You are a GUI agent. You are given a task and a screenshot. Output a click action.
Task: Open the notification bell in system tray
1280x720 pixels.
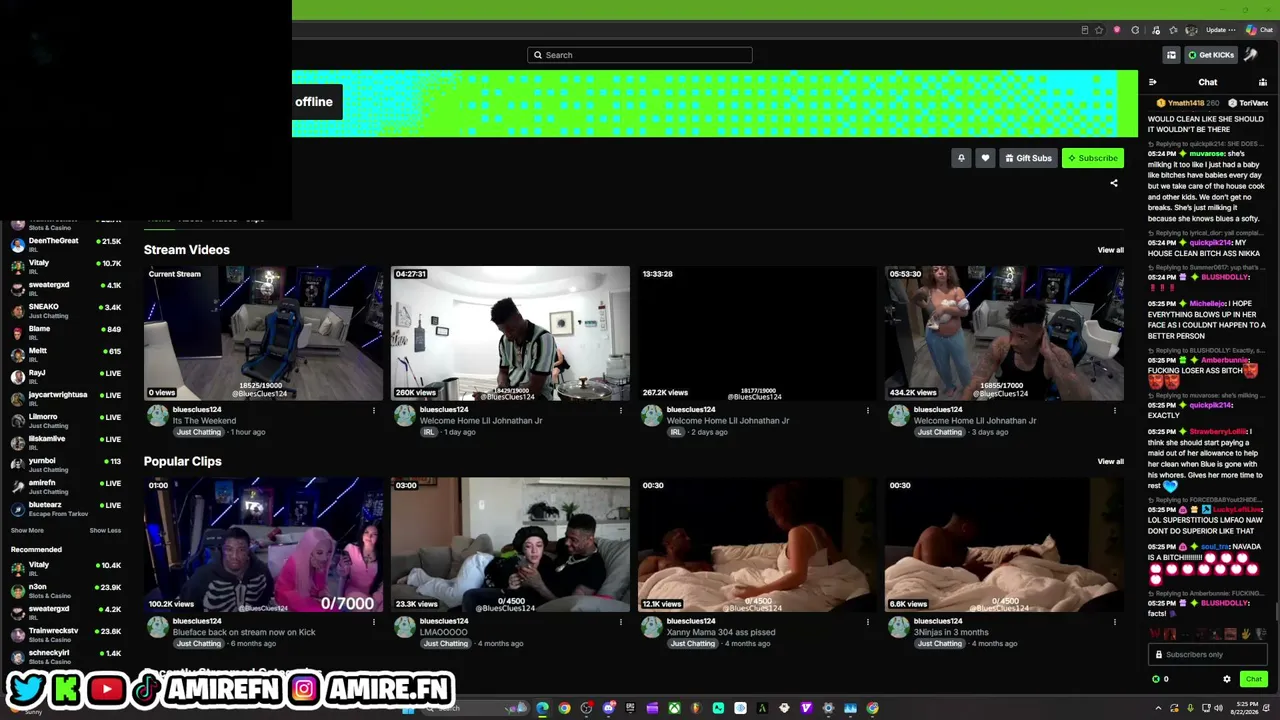click(1267, 708)
